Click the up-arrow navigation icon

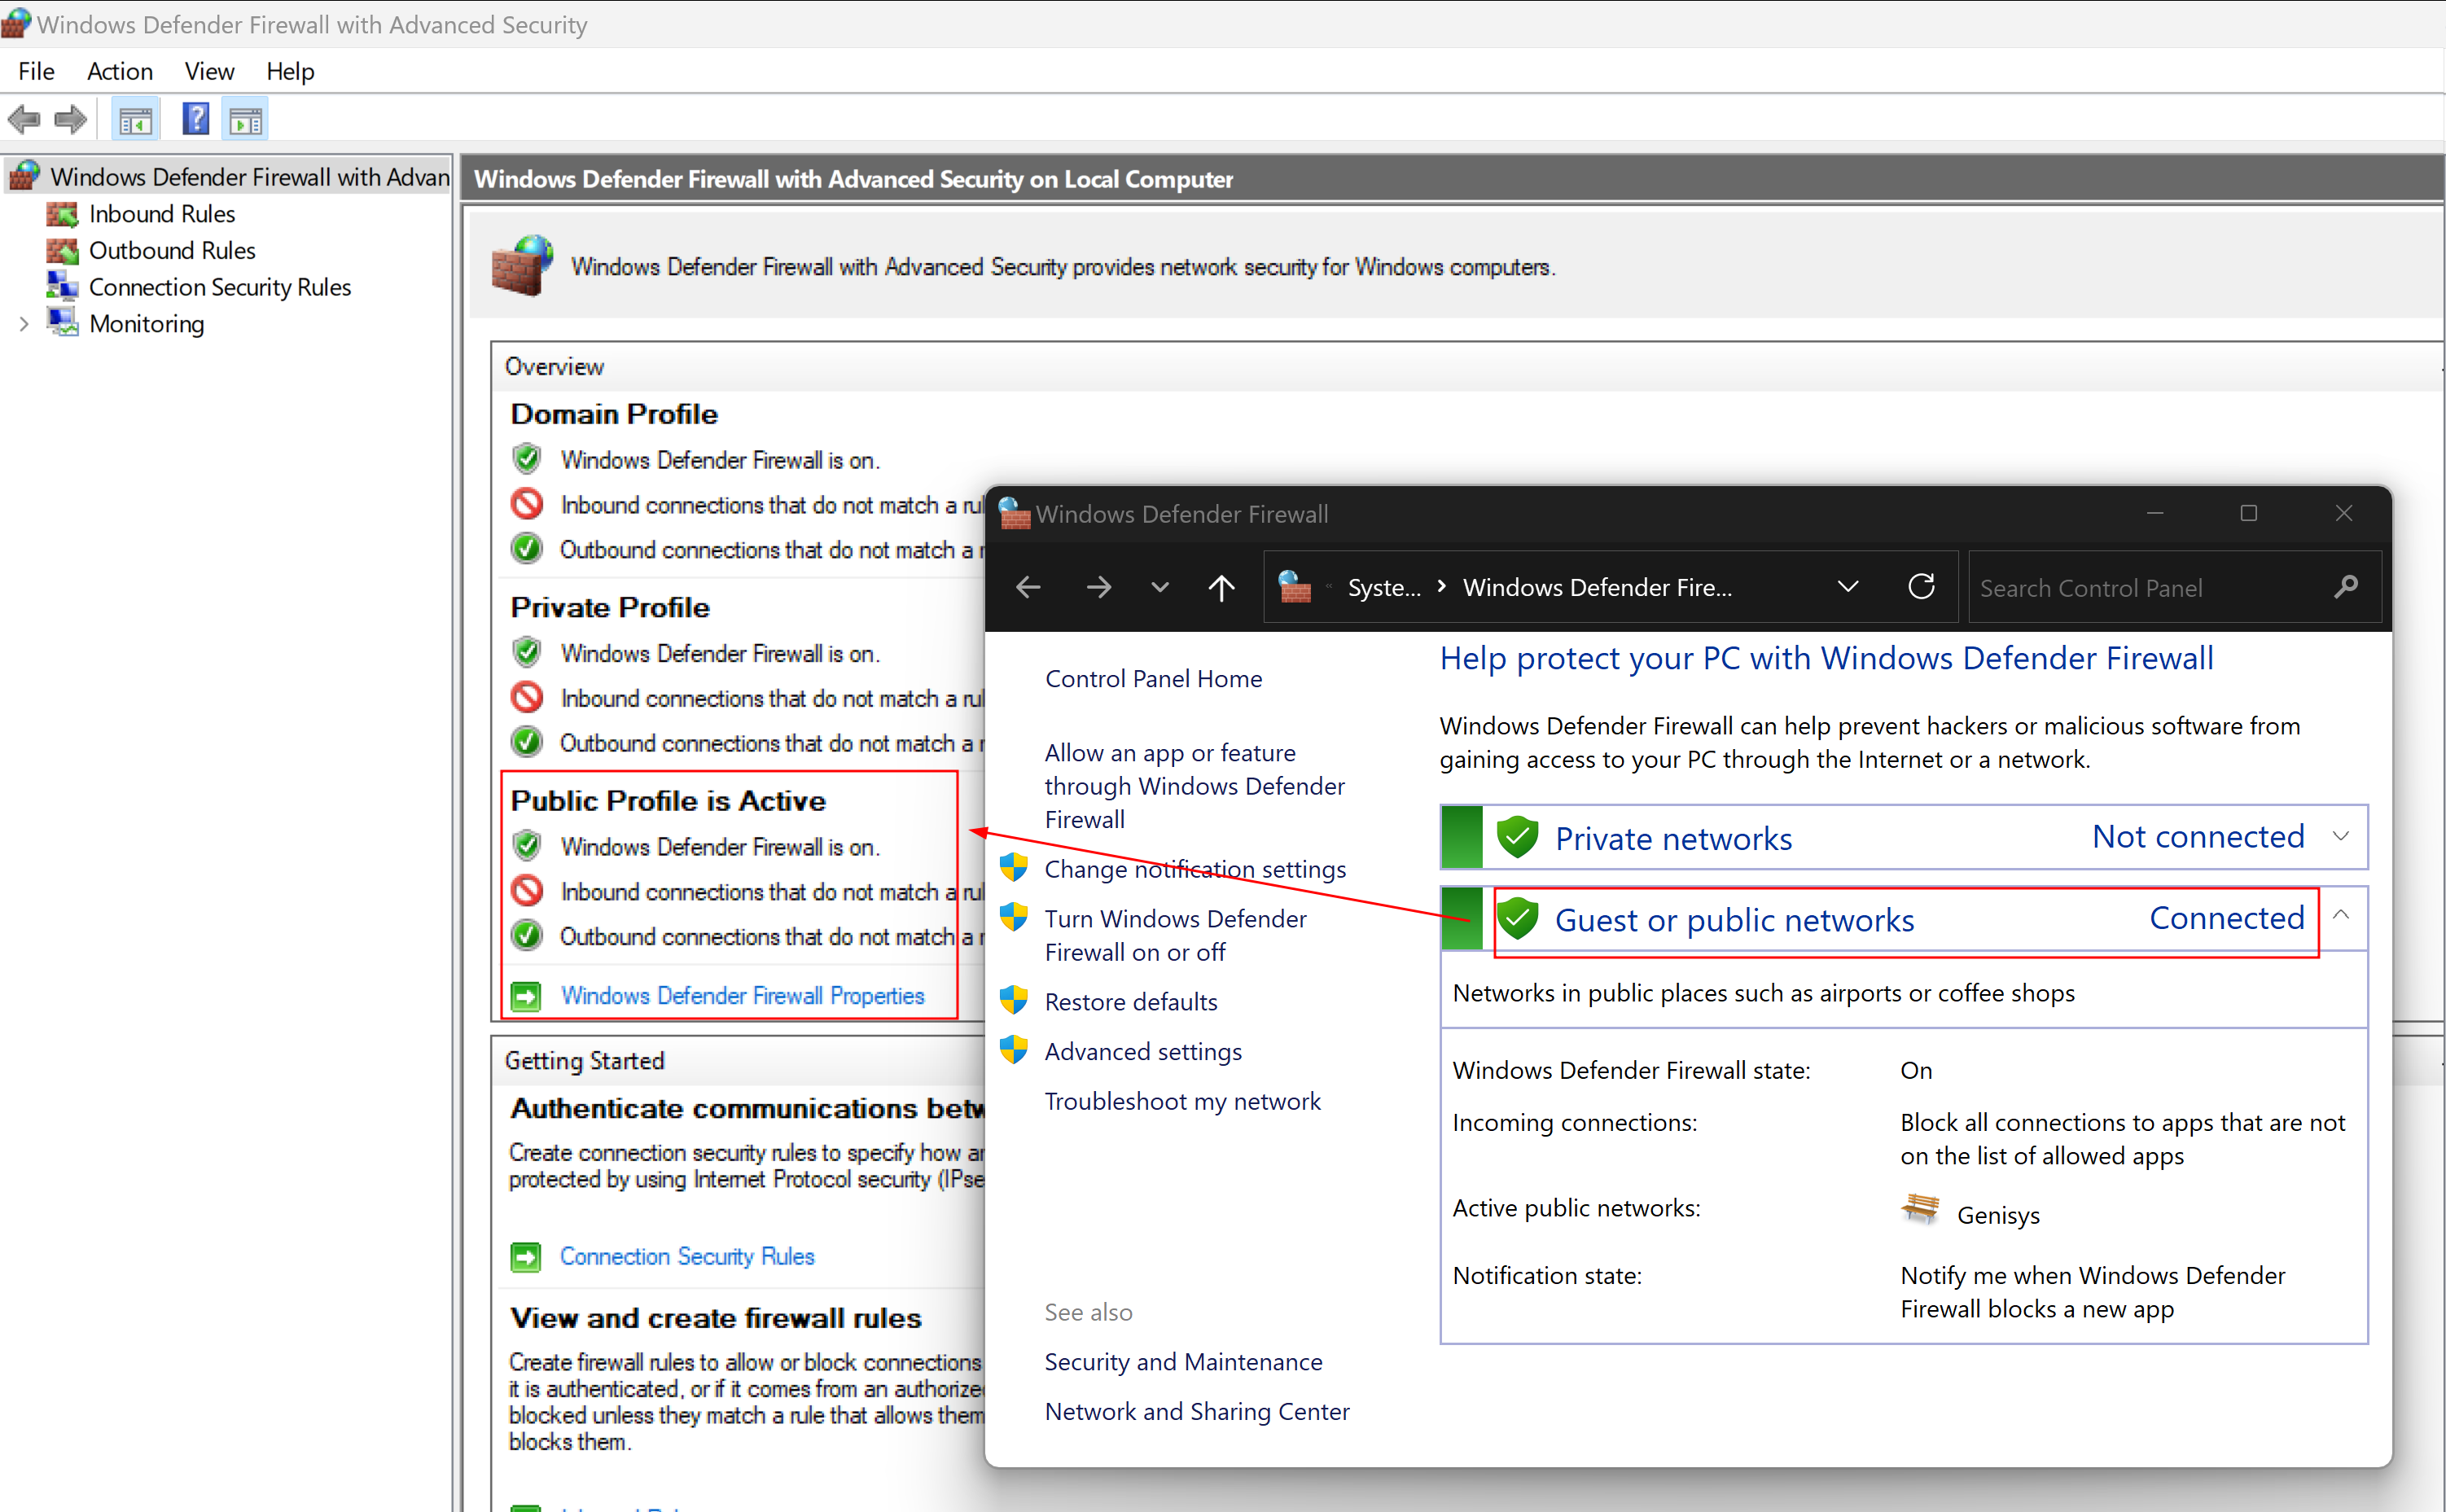(1221, 587)
